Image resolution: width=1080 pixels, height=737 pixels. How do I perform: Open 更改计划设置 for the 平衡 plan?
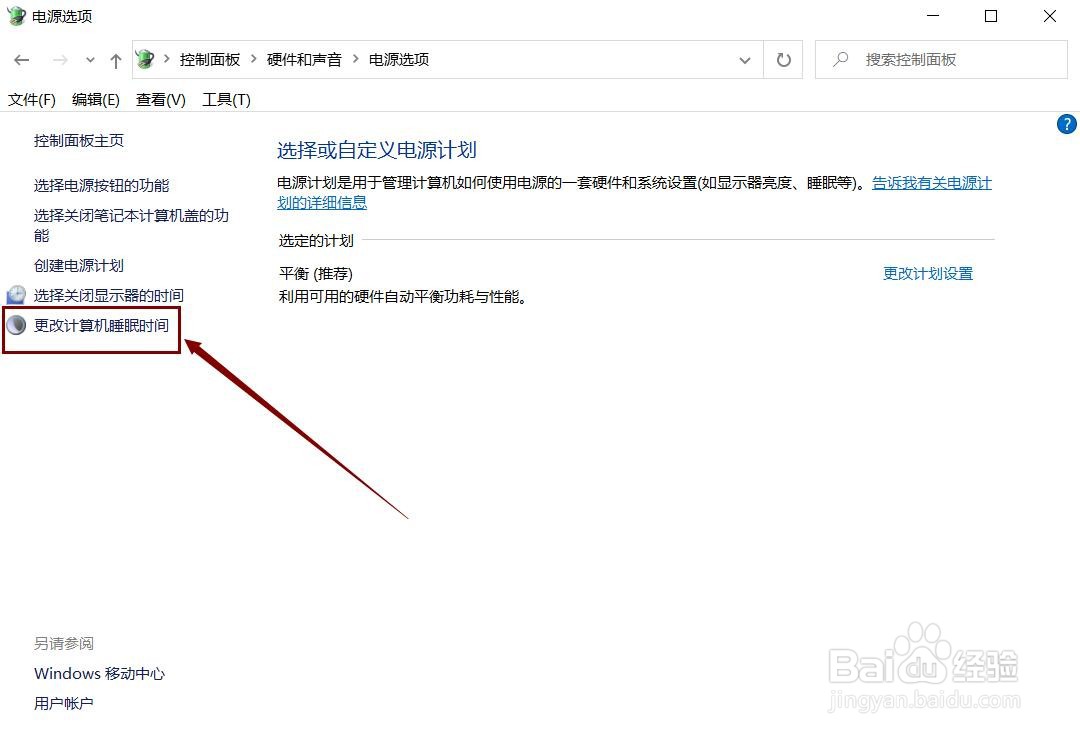[x=928, y=272]
